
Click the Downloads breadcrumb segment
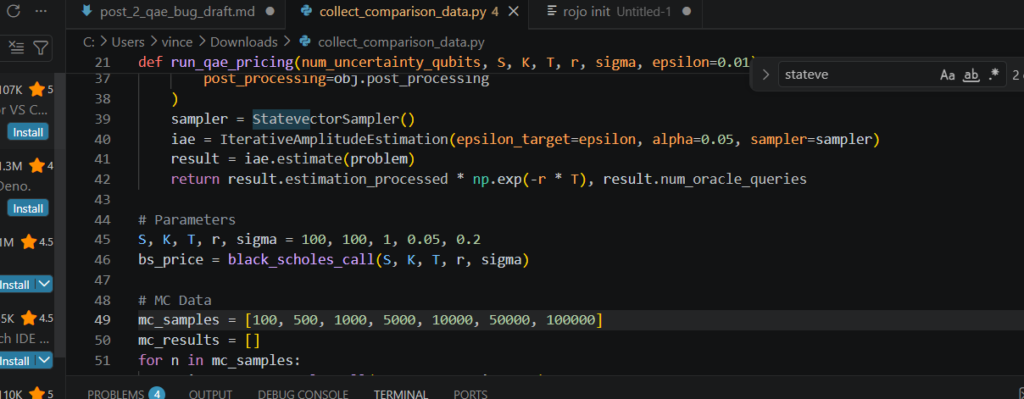click(x=244, y=42)
